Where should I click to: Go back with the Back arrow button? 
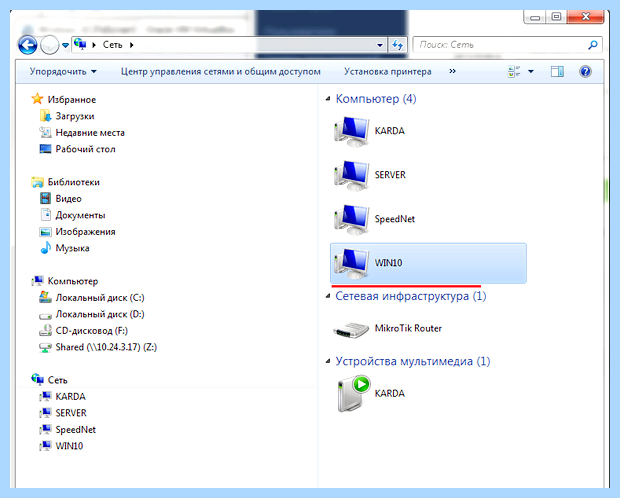click(x=28, y=45)
